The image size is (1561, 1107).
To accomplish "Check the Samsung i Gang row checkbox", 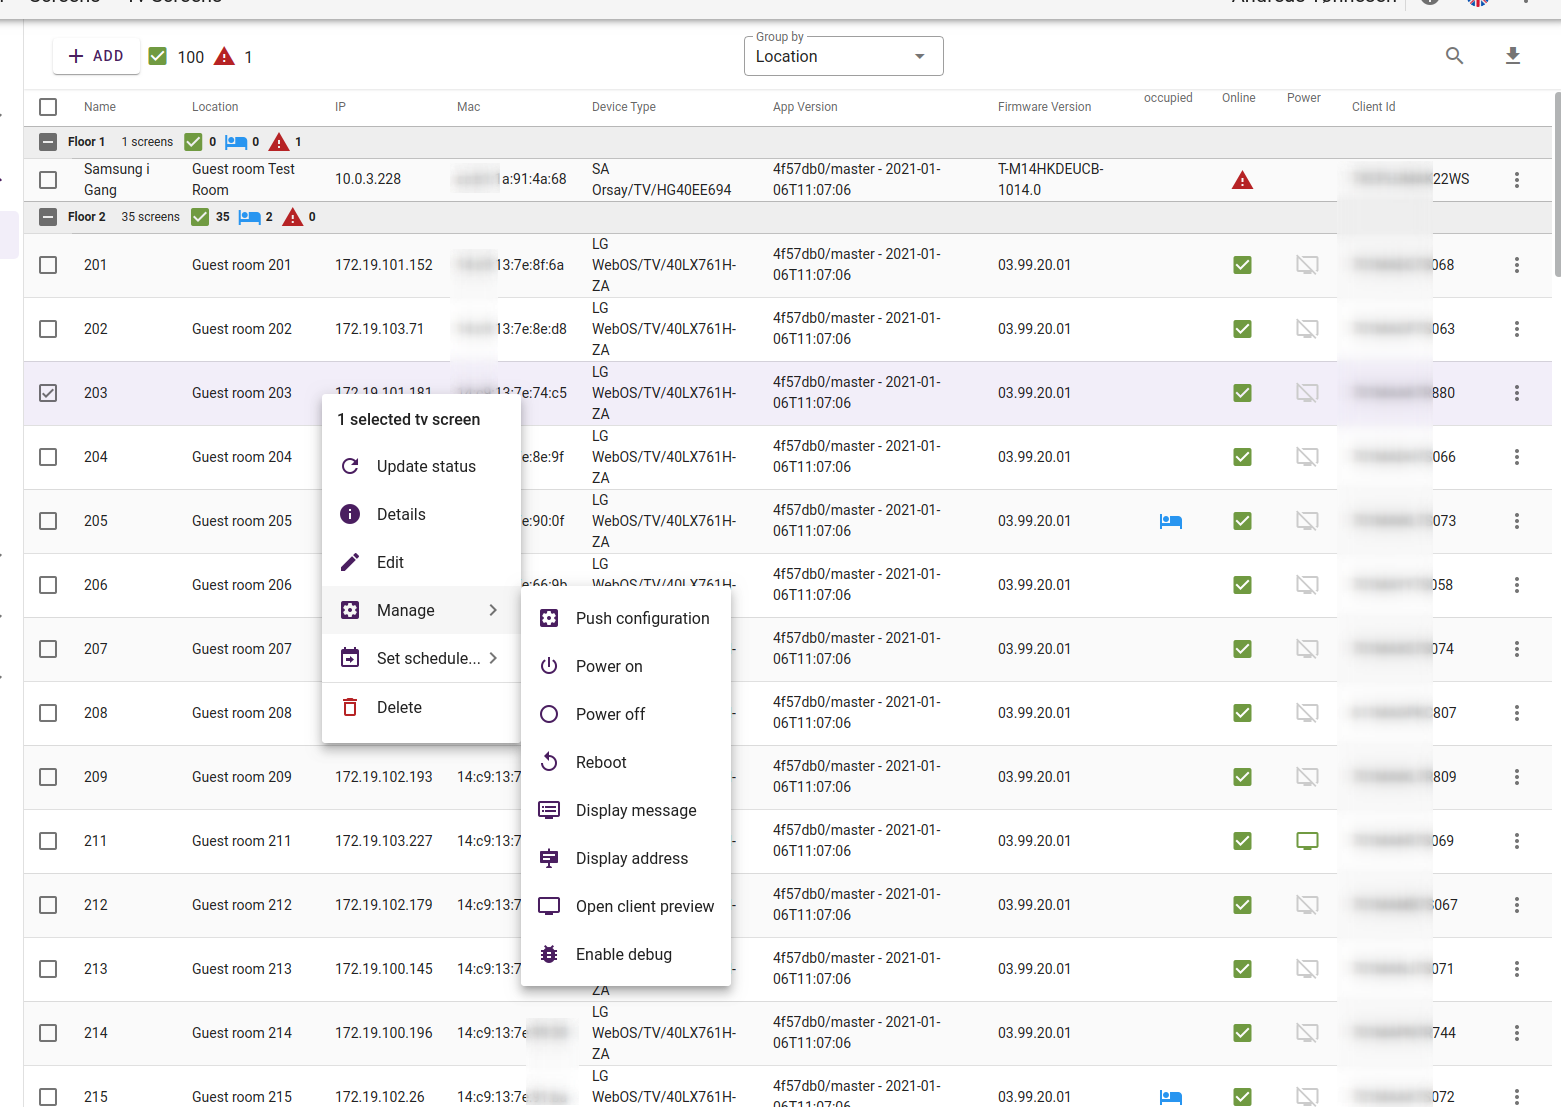I will tap(48, 180).
